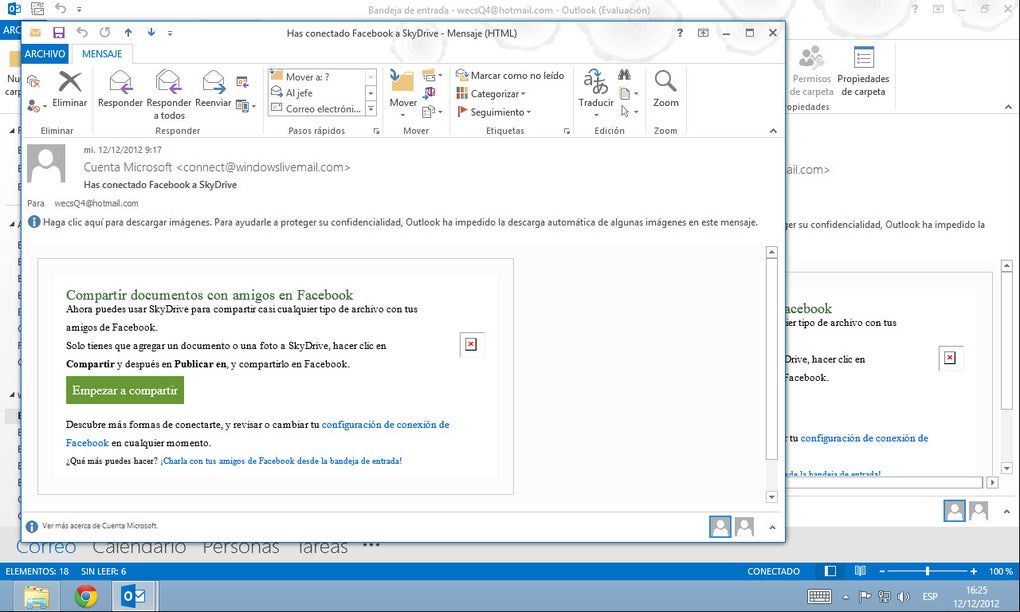Open ribbon display options beside Help
This screenshot has height=612, width=1020.
tap(703, 33)
